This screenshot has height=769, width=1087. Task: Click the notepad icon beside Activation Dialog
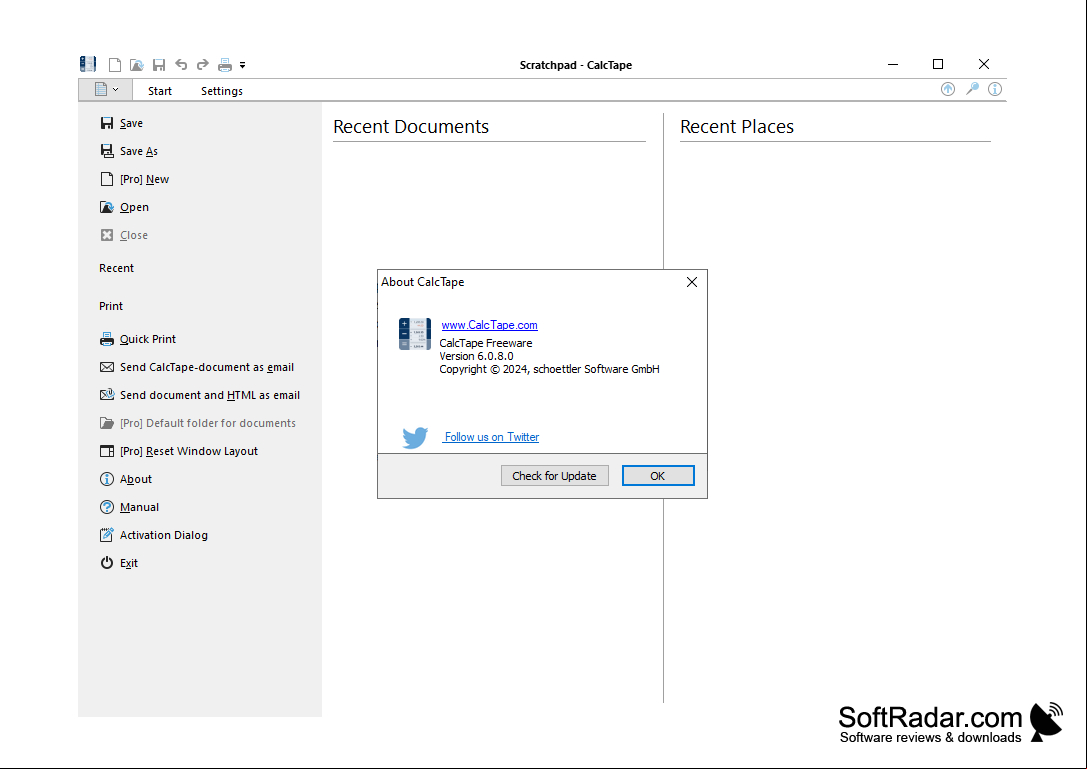pos(107,535)
